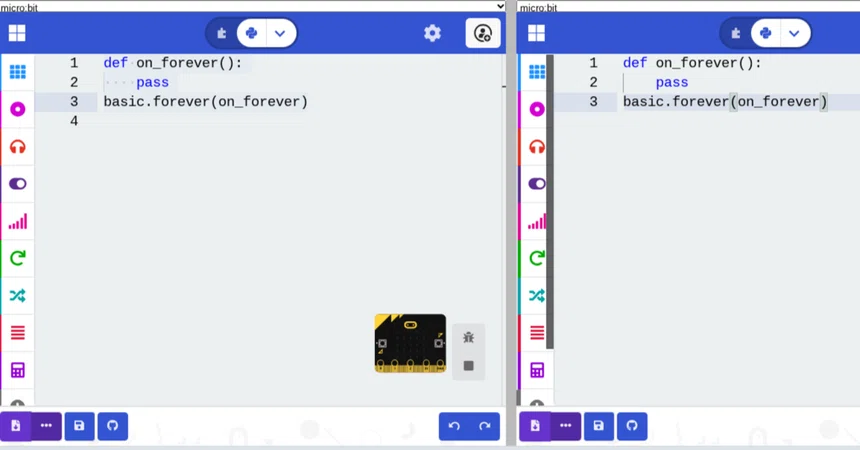Switch to Python view in right editor
The image size is (860, 450).
[x=766, y=33]
